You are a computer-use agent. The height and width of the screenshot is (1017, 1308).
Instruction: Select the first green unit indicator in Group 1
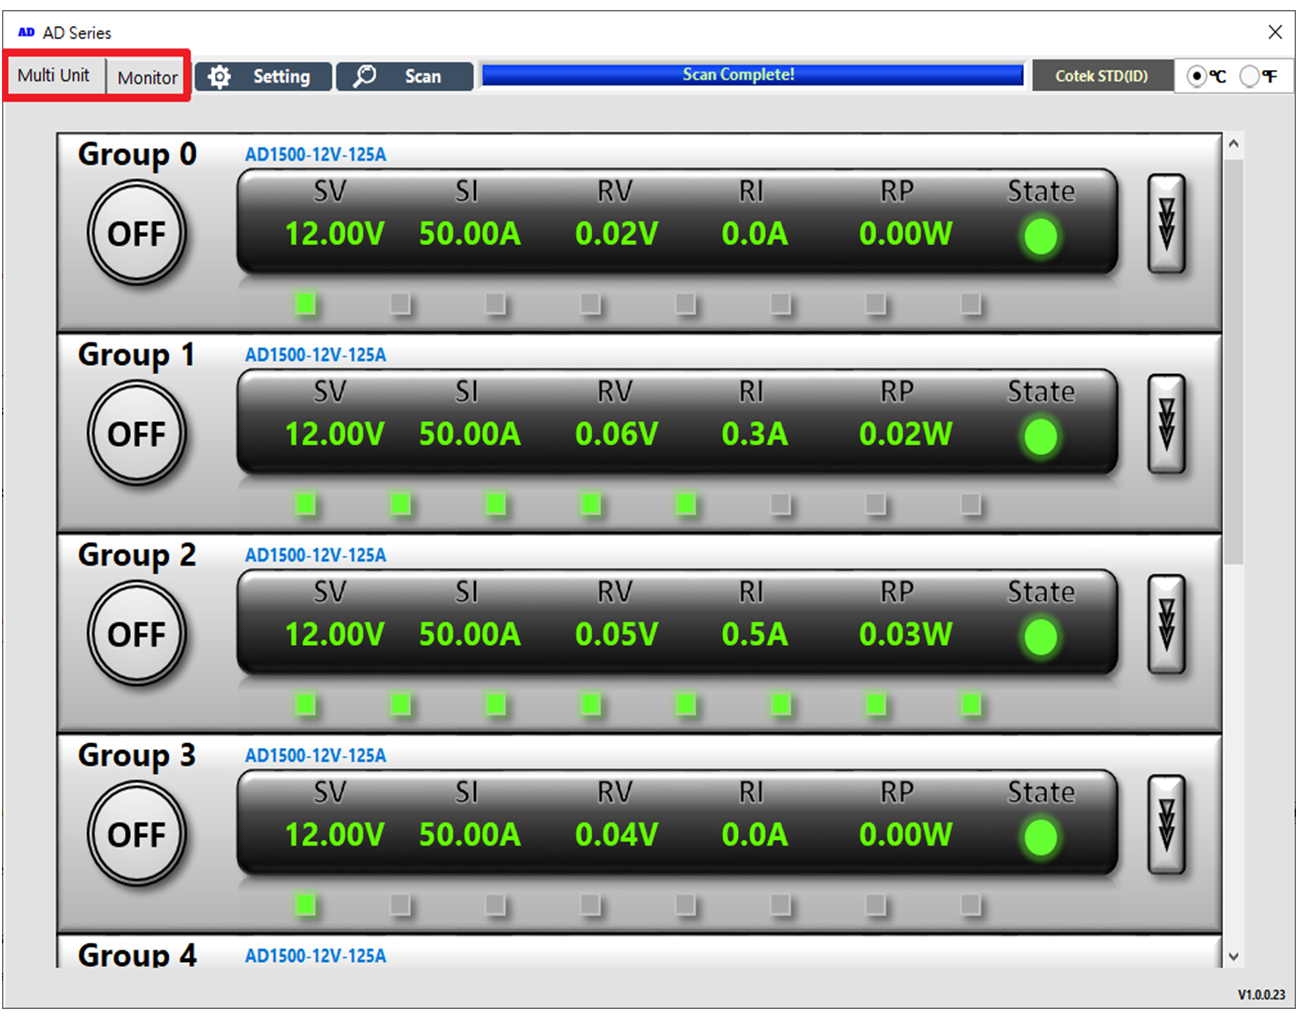tap(306, 503)
